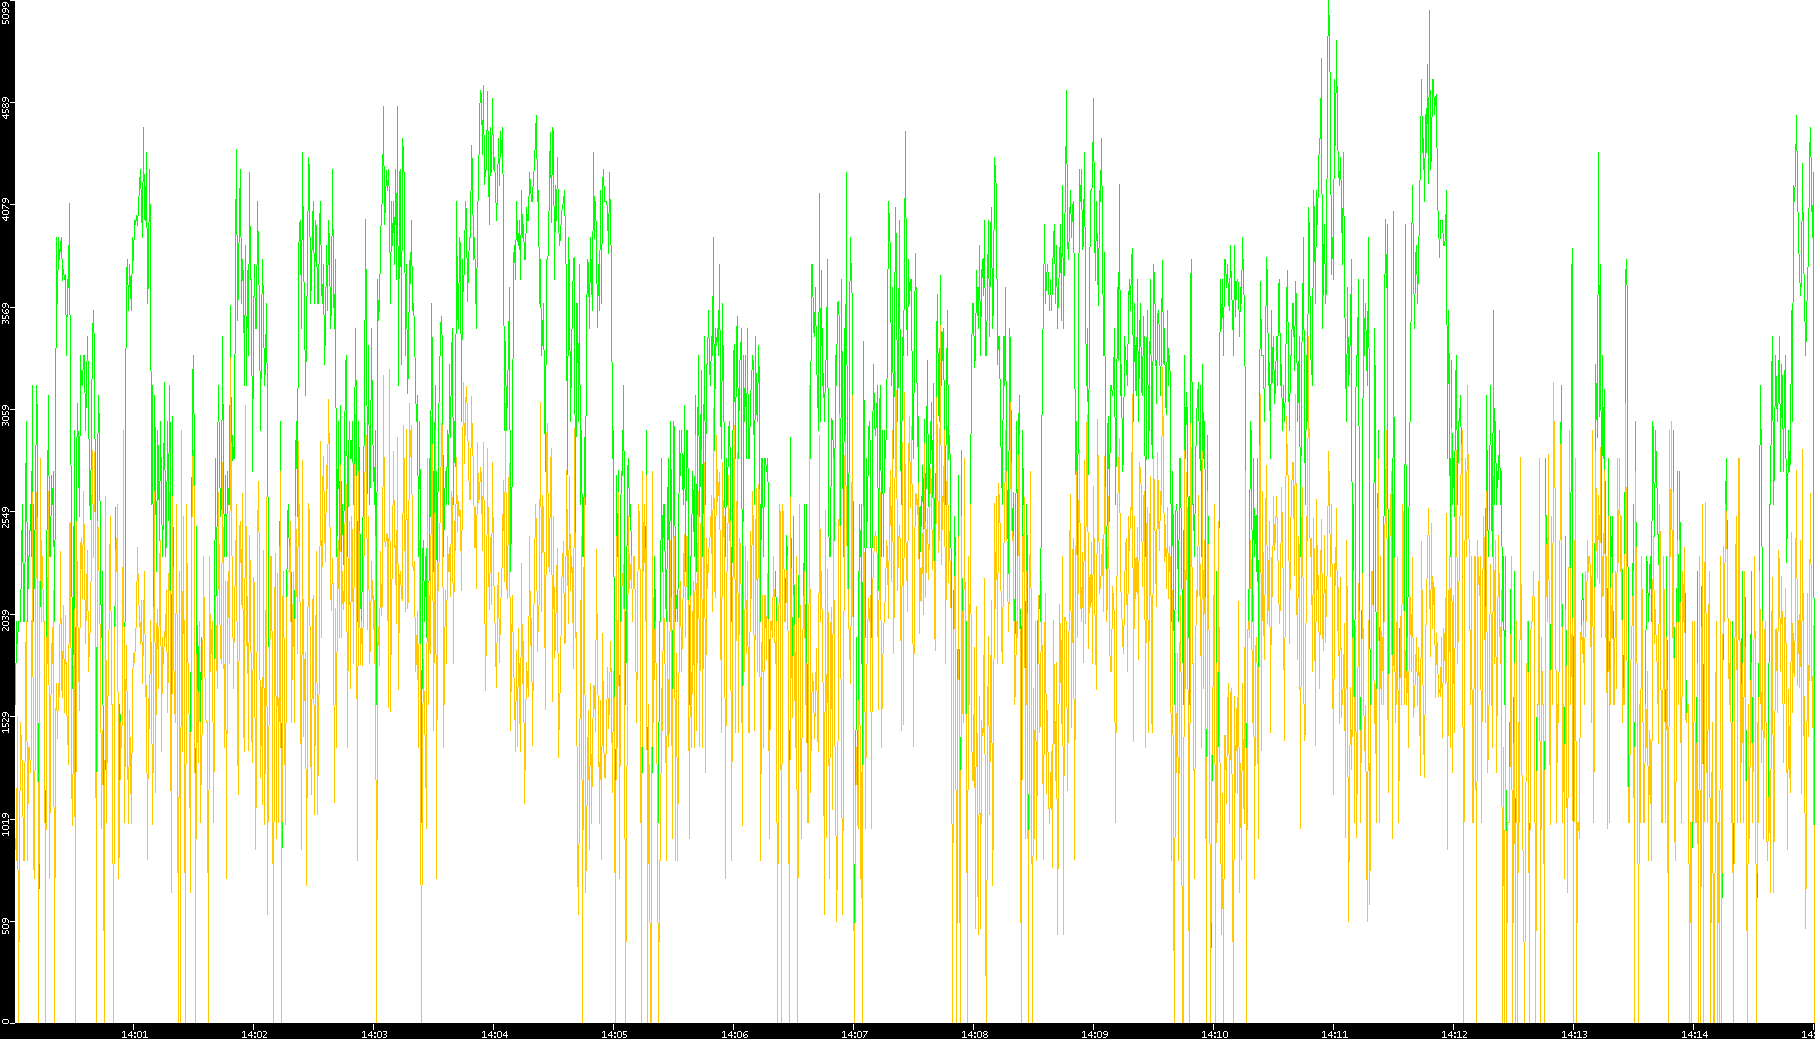Click the 5099 value on vertical axis
The height and width of the screenshot is (1039, 1815).
[6, 12]
